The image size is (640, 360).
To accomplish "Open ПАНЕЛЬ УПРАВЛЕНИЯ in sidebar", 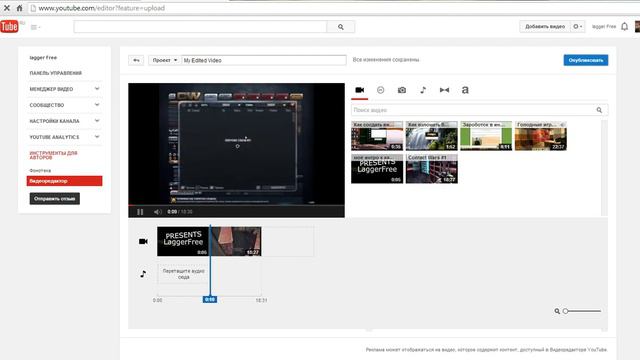I will coord(56,73).
